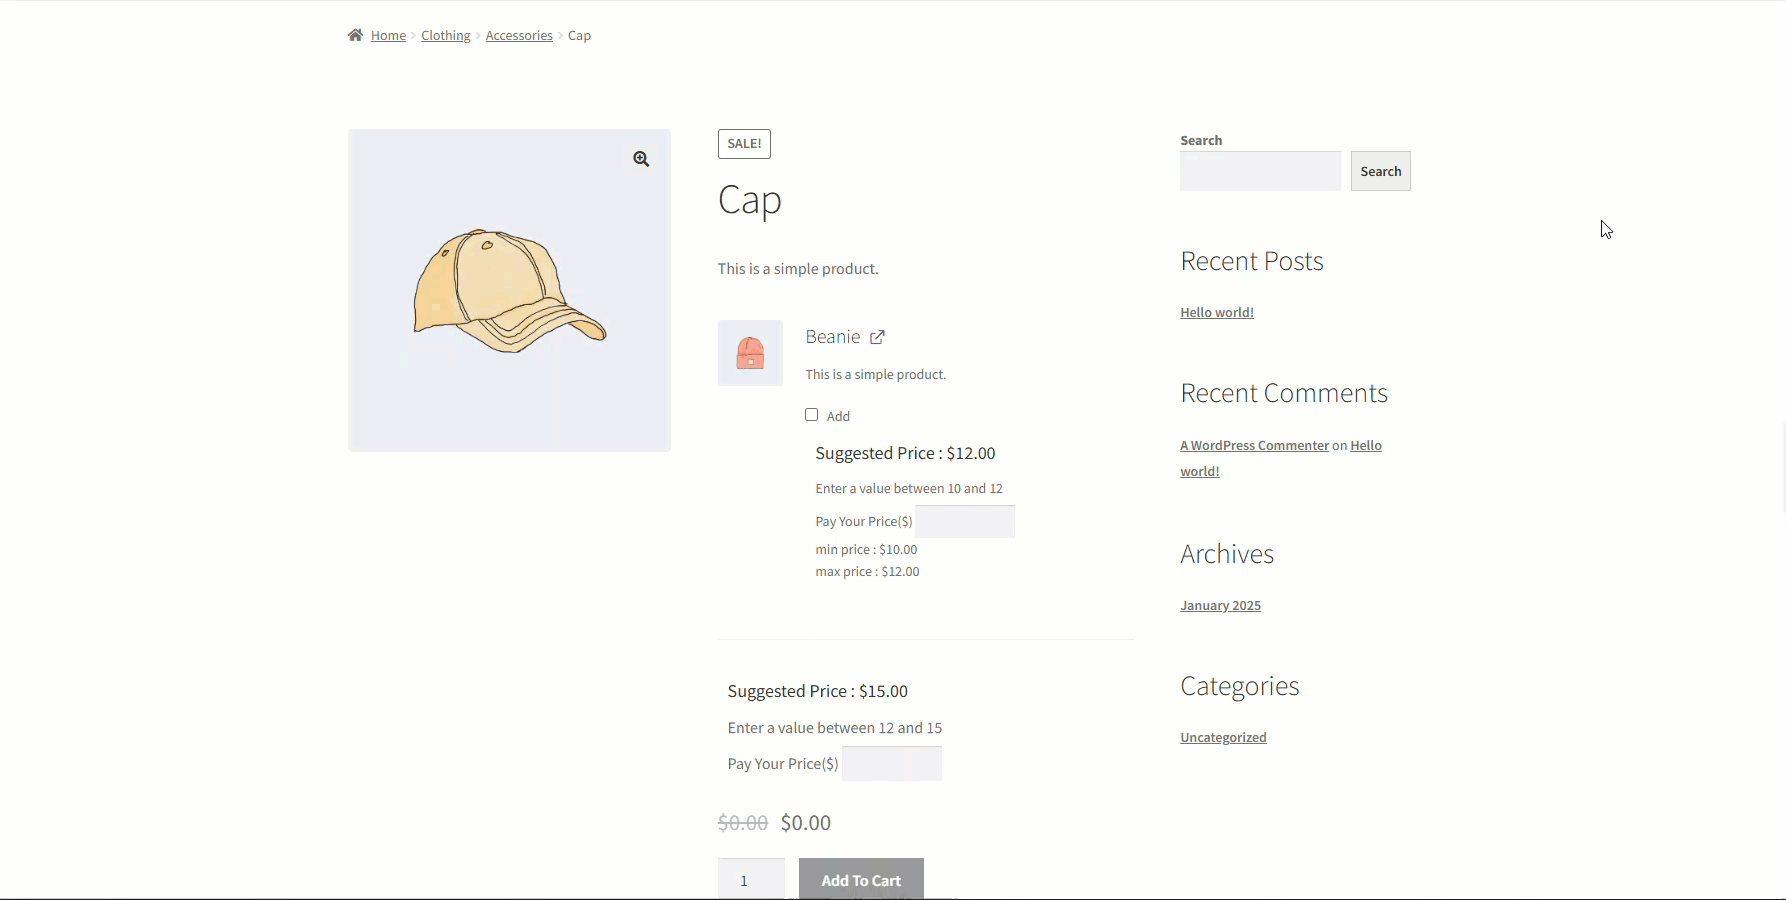Focus the sidebar Search input field
1786x900 pixels.
[x=1260, y=171]
